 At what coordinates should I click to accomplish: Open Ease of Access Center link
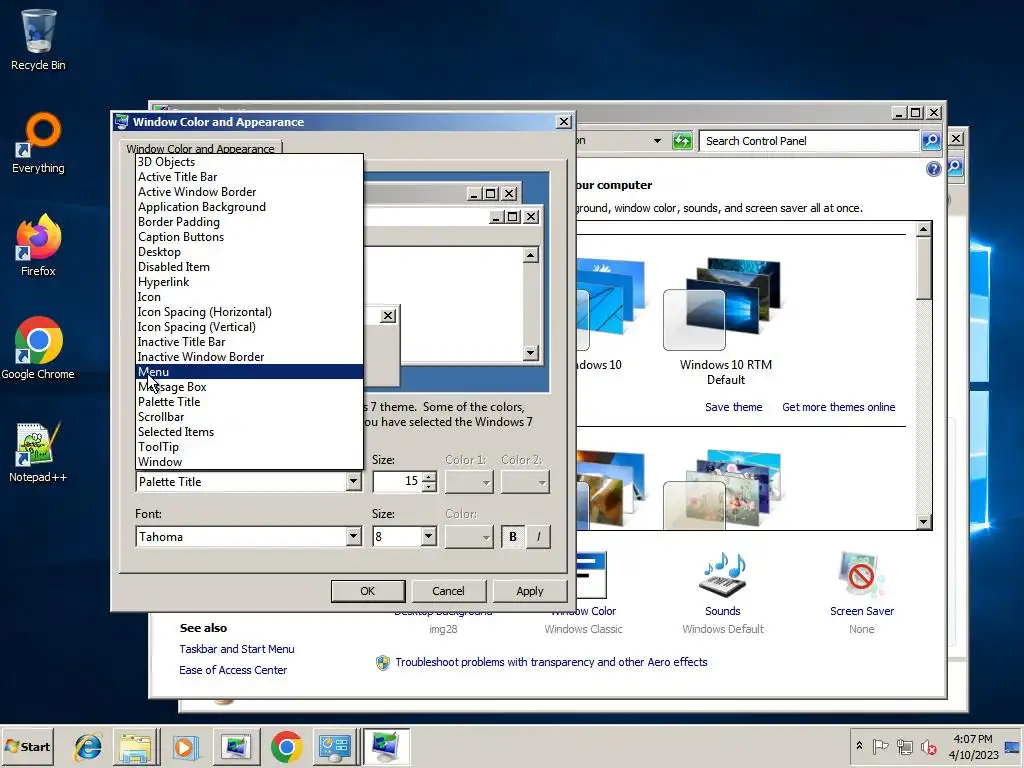tap(233, 670)
